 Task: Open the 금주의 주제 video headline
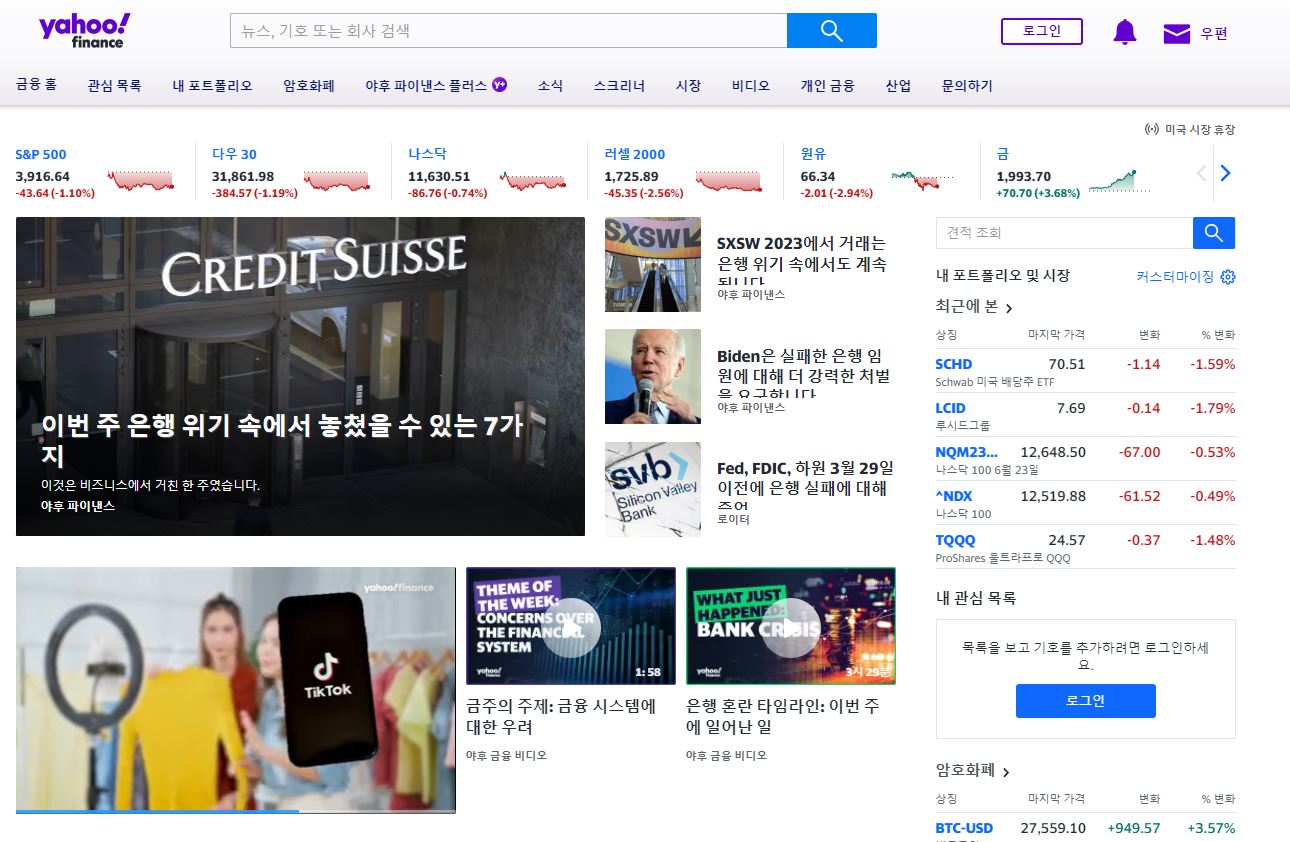(561, 717)
